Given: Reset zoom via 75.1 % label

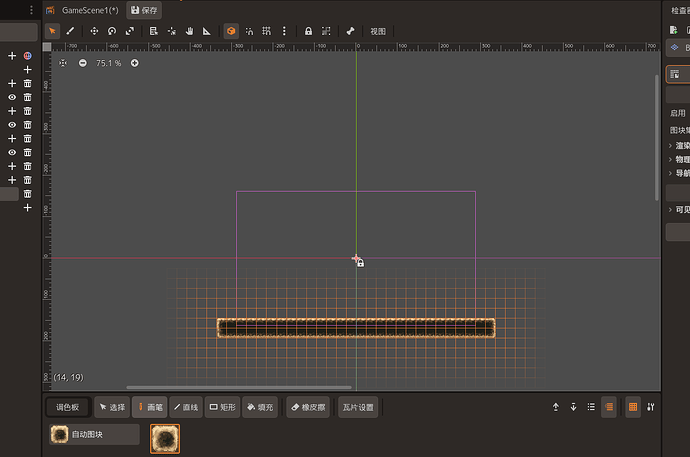Looking at the screenshot, I should coord(109,63).
